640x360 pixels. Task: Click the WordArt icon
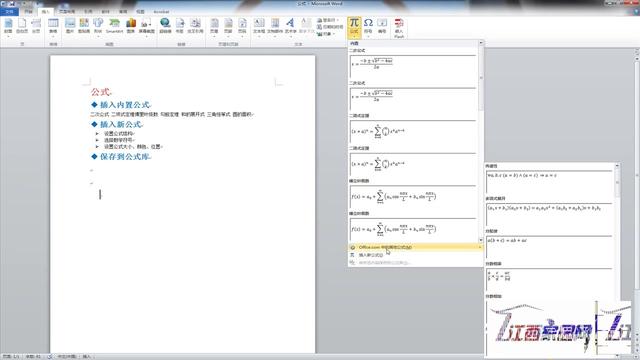[291, 27]
